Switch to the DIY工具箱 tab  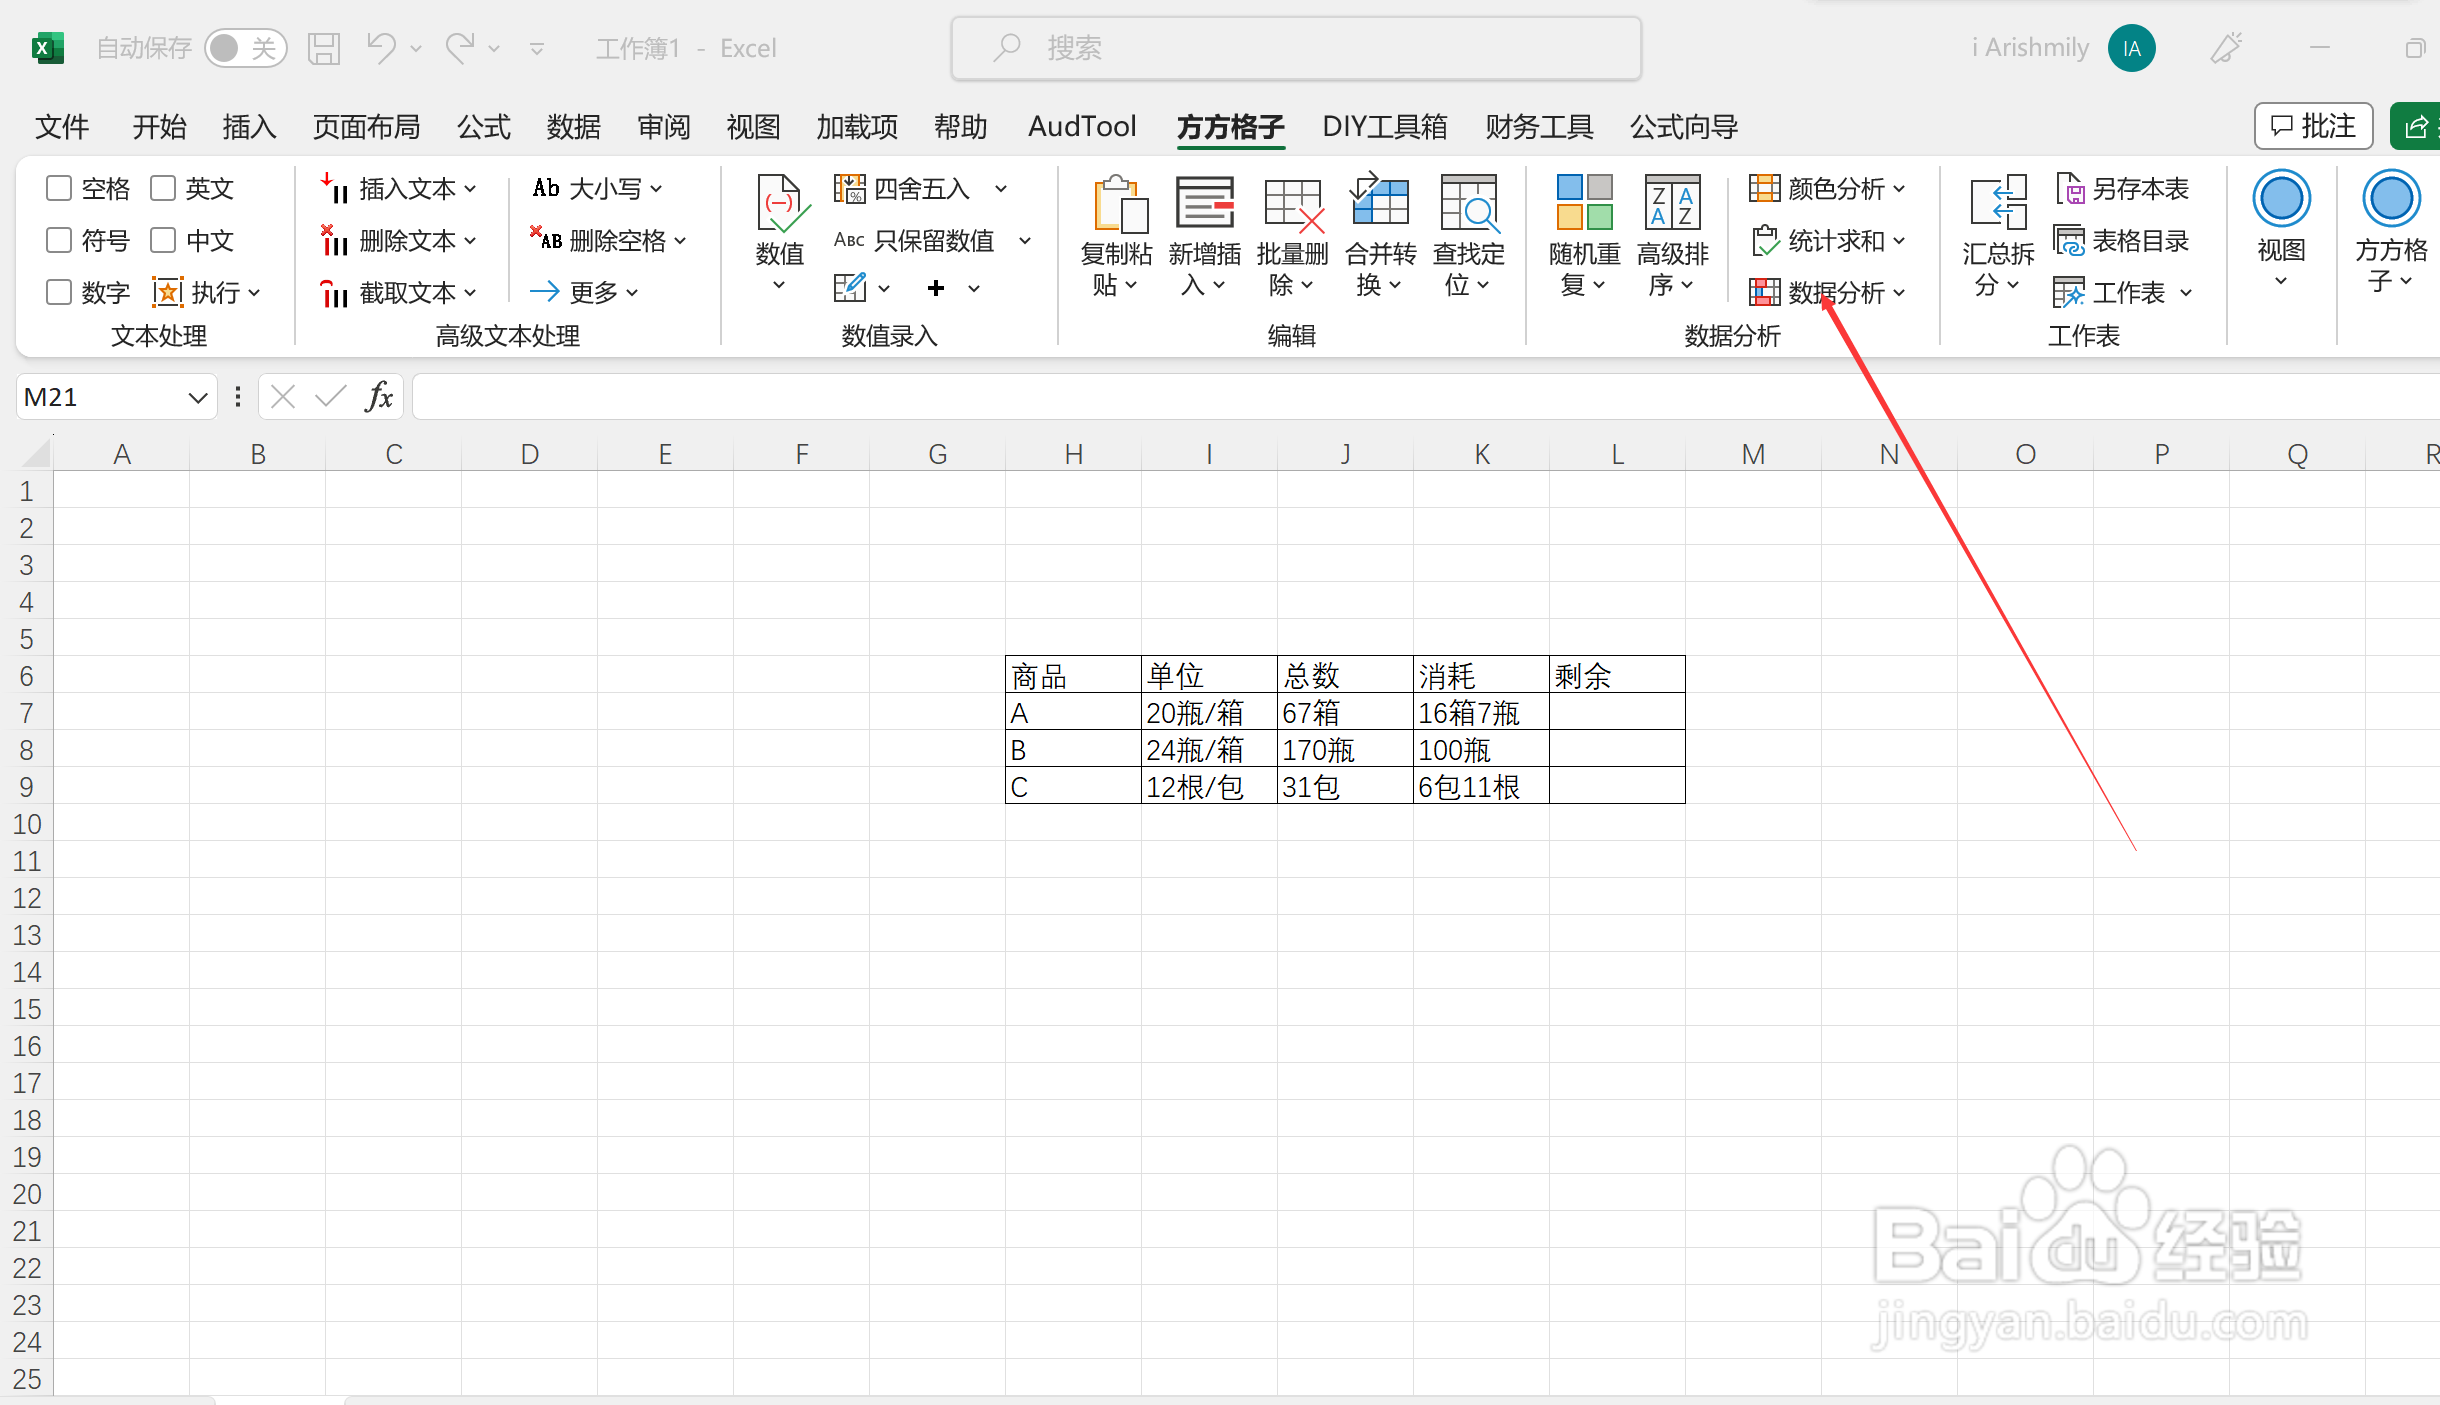tap(1384, 127)
